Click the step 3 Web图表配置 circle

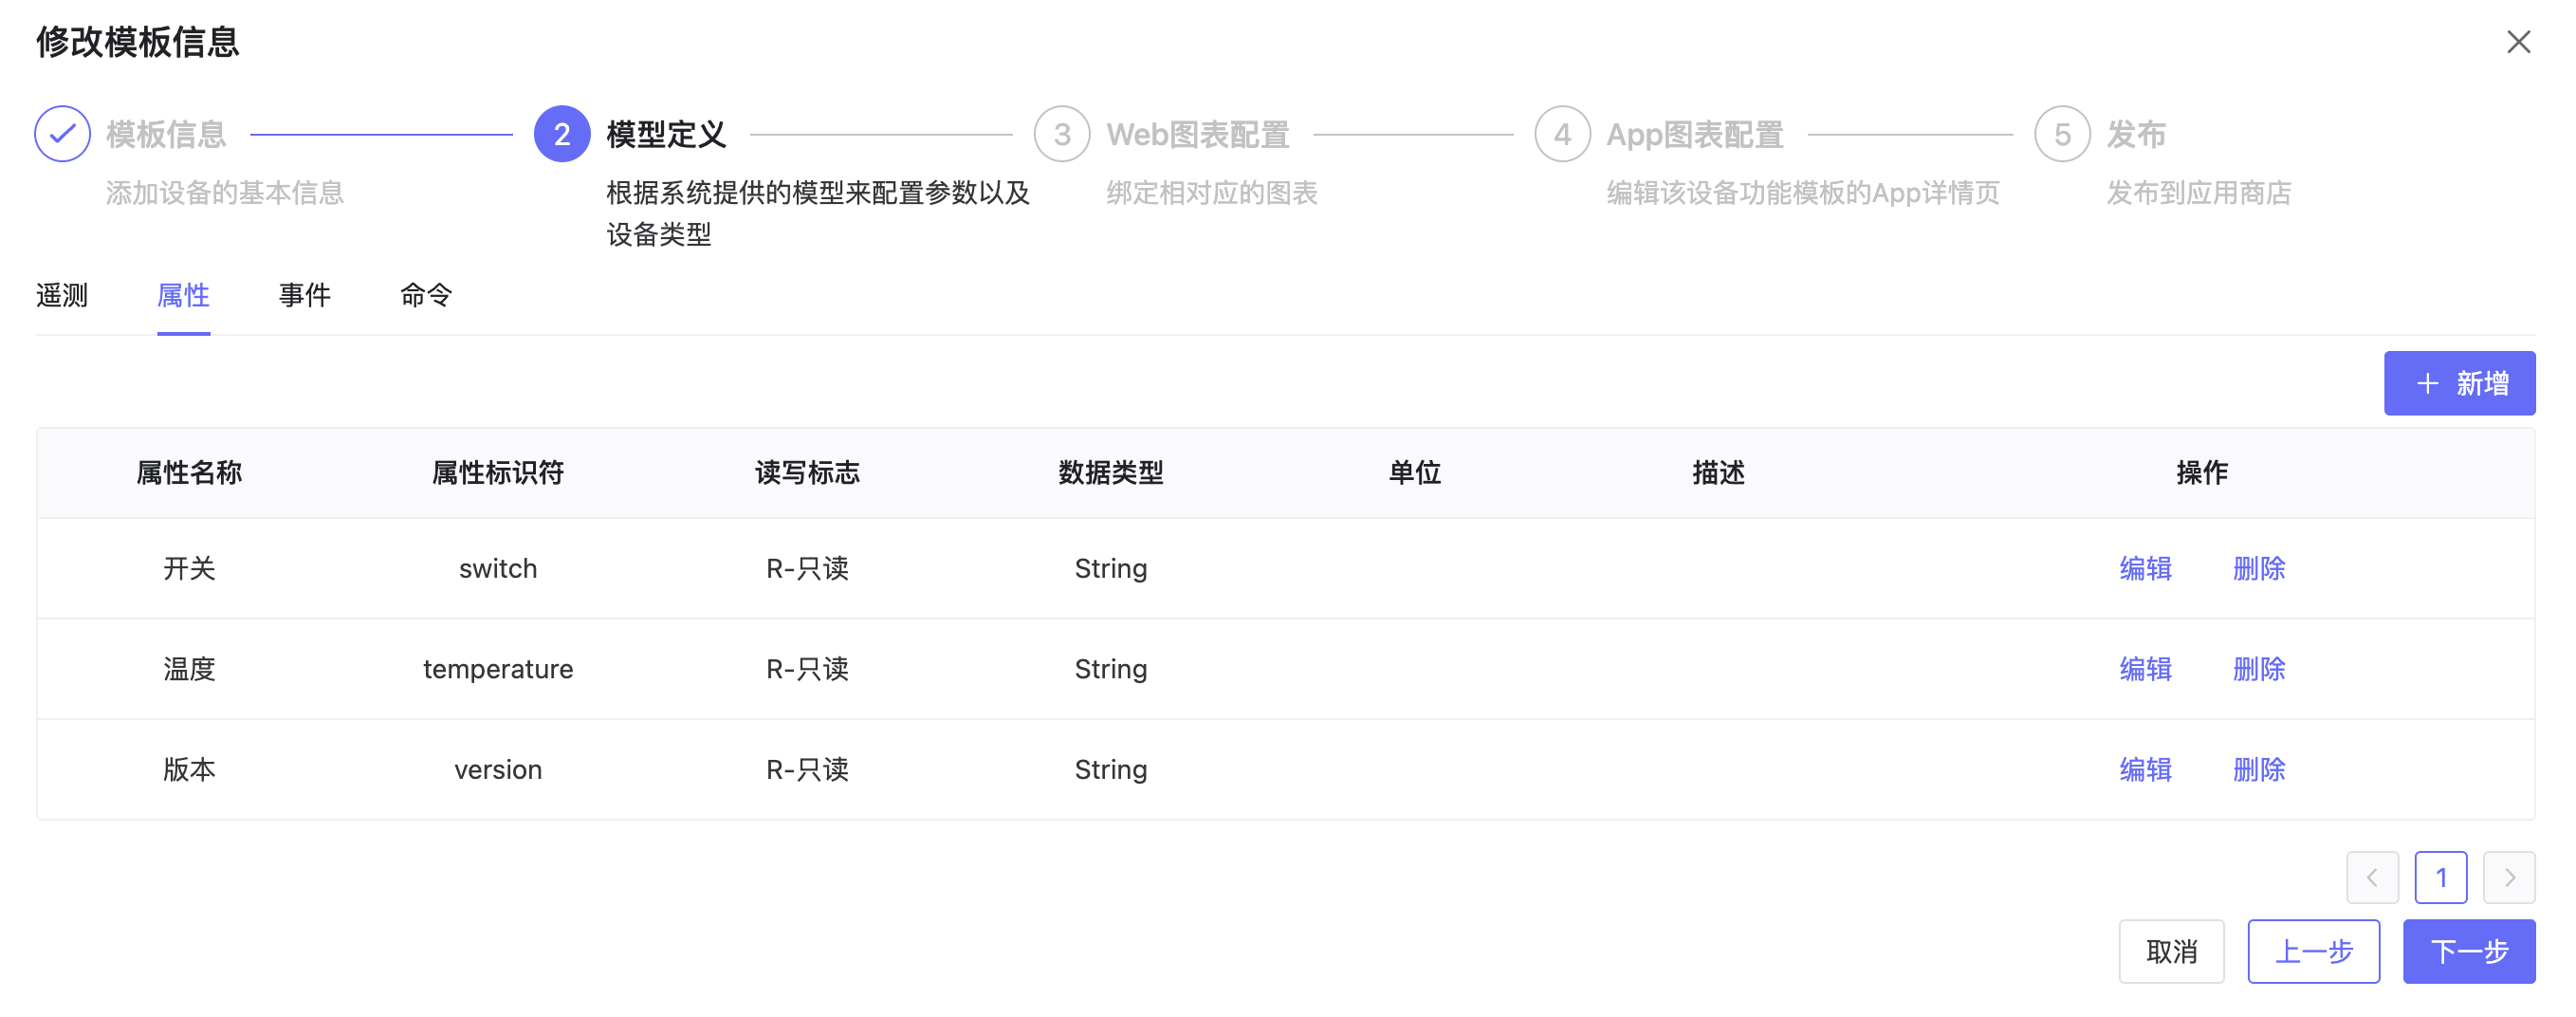(1061, 134)
